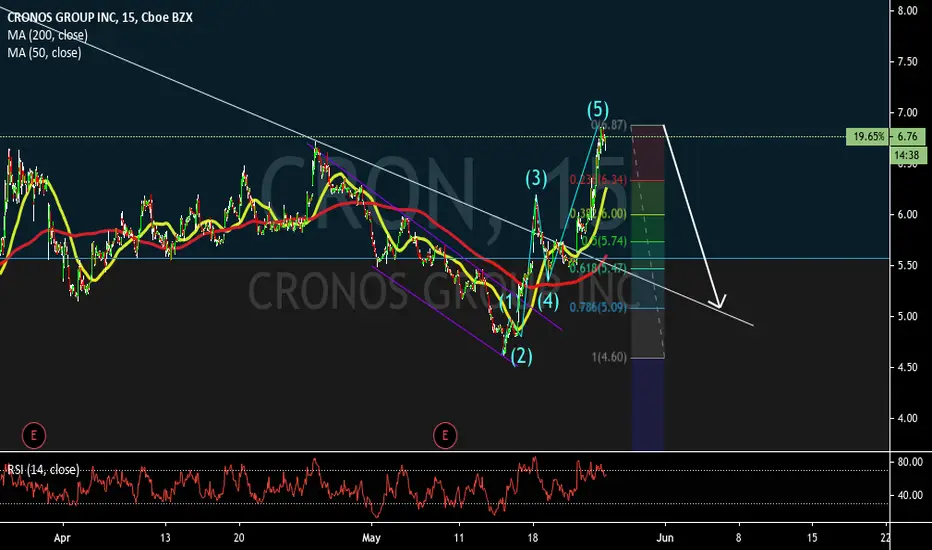Click the Apr date label on time axis

(62, 538)
